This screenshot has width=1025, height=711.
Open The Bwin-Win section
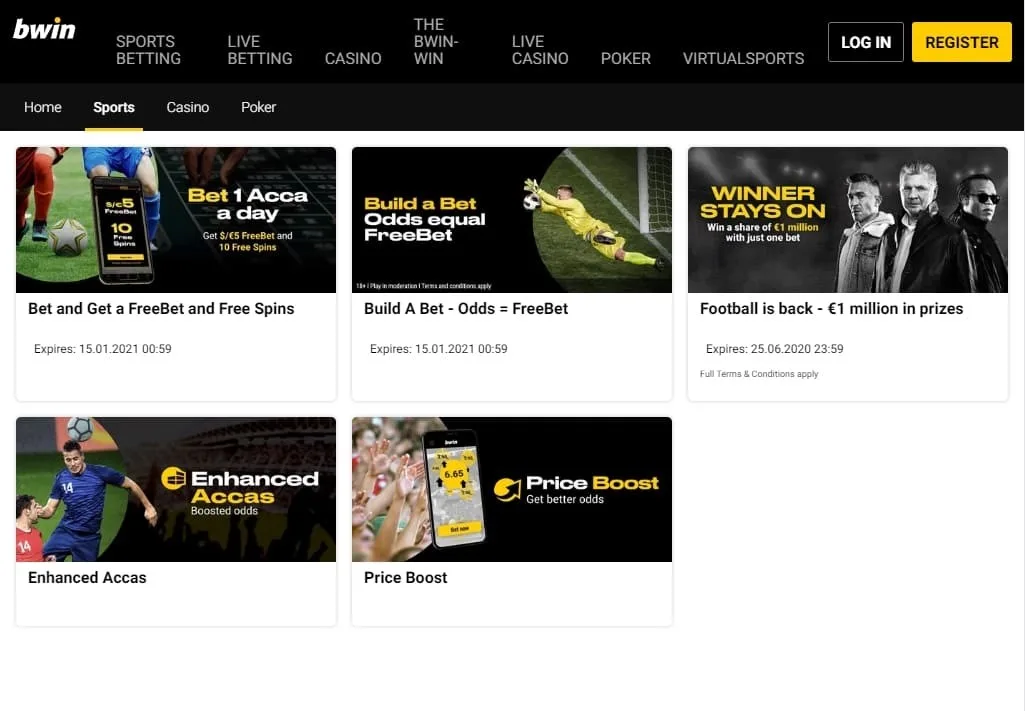436,42
